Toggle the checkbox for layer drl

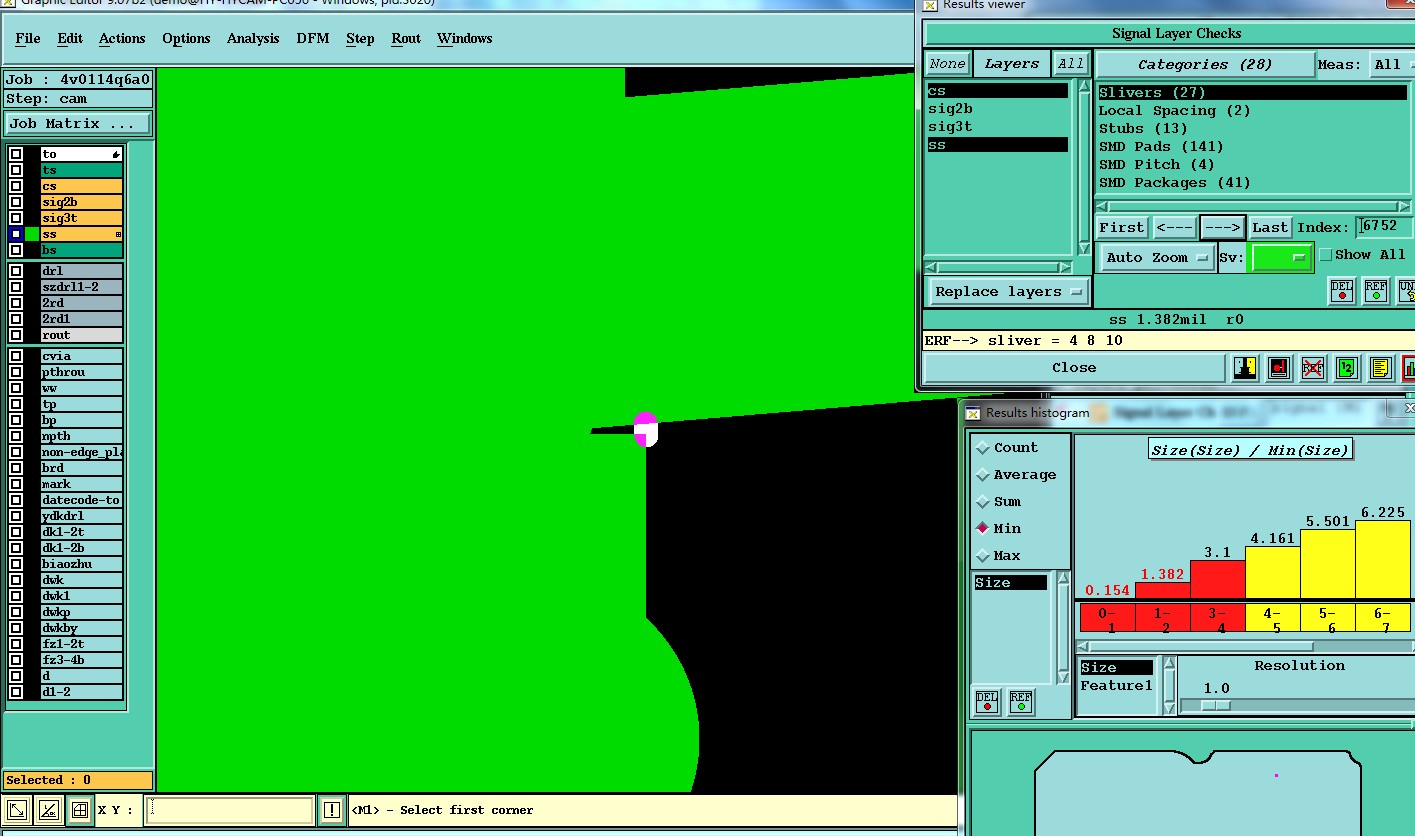pyautogui.click(x=16, y=271)
